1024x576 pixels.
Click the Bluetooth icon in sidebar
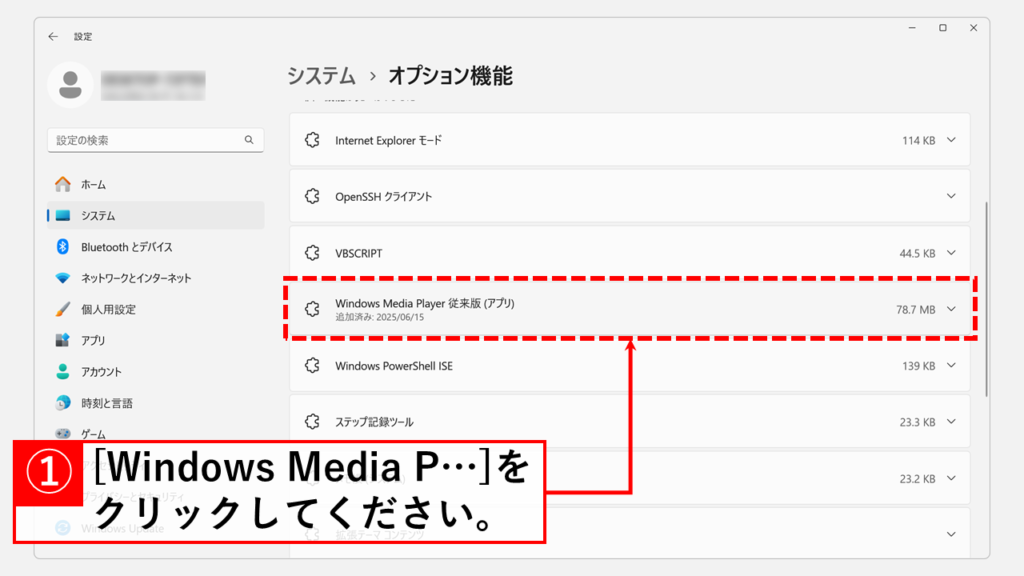tap(63, 247)
